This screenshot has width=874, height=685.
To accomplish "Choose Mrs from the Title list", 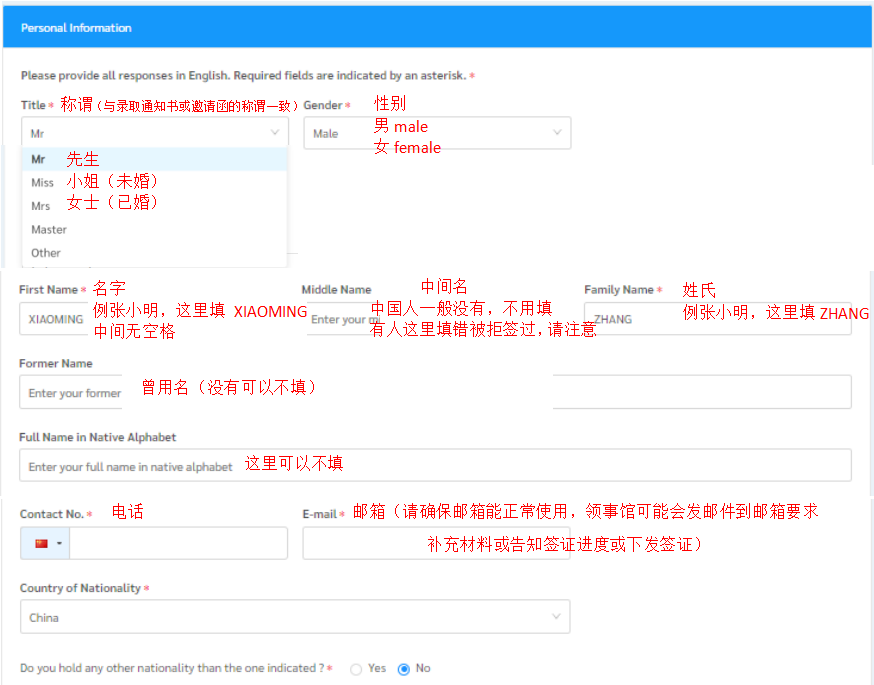I will pos(40,206).
